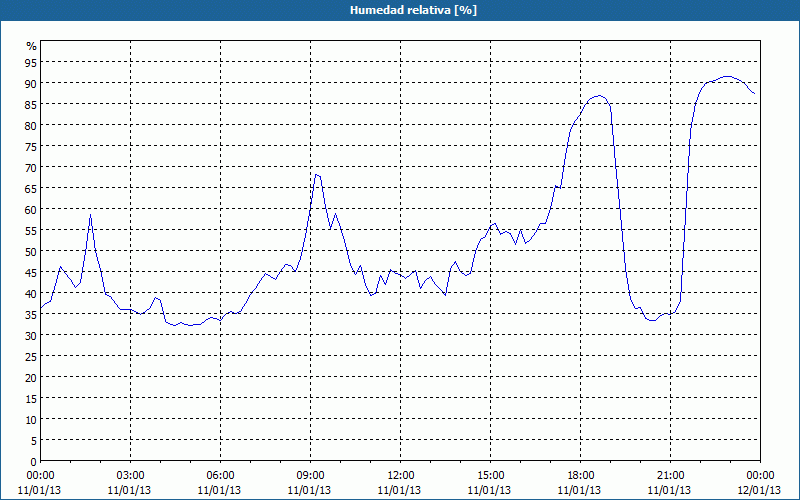Click the 80 y-axis value

[31, 125]
